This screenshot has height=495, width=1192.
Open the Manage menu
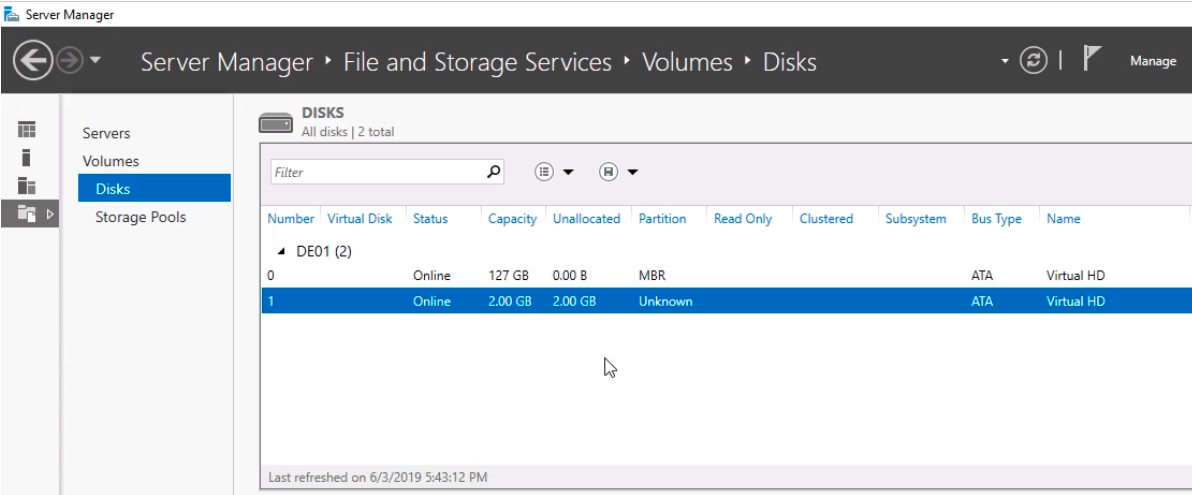tap(1152, 62)
